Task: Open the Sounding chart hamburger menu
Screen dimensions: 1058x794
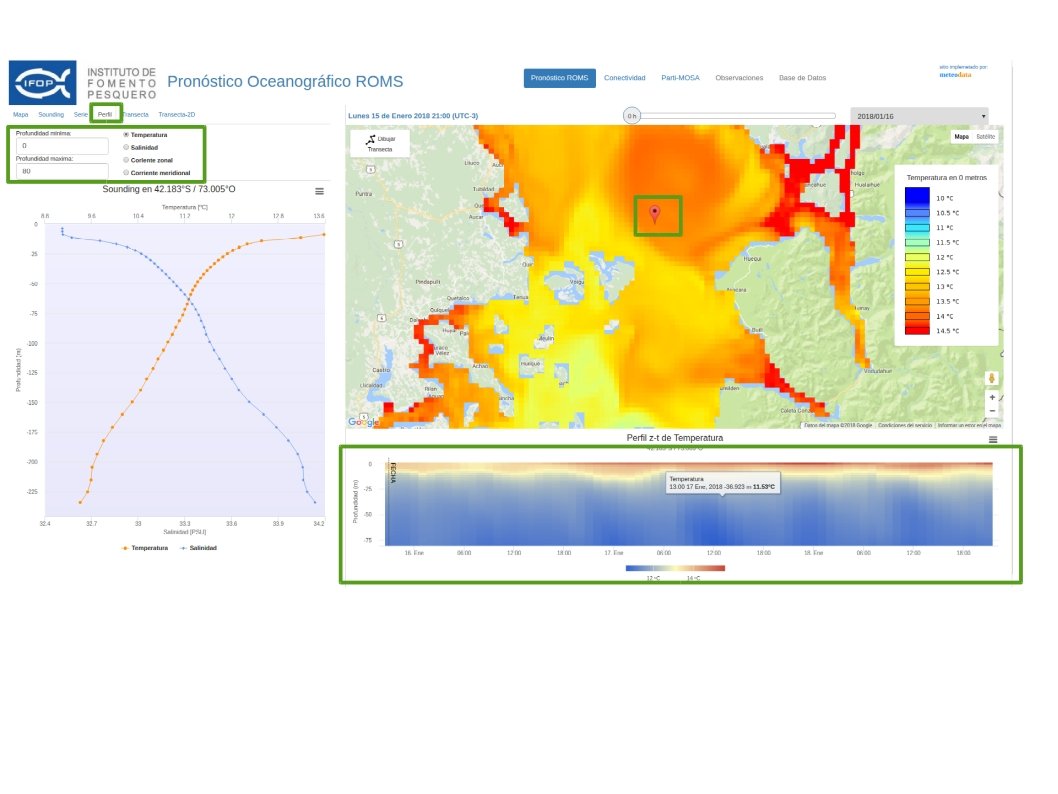Action: click(319, 191)
